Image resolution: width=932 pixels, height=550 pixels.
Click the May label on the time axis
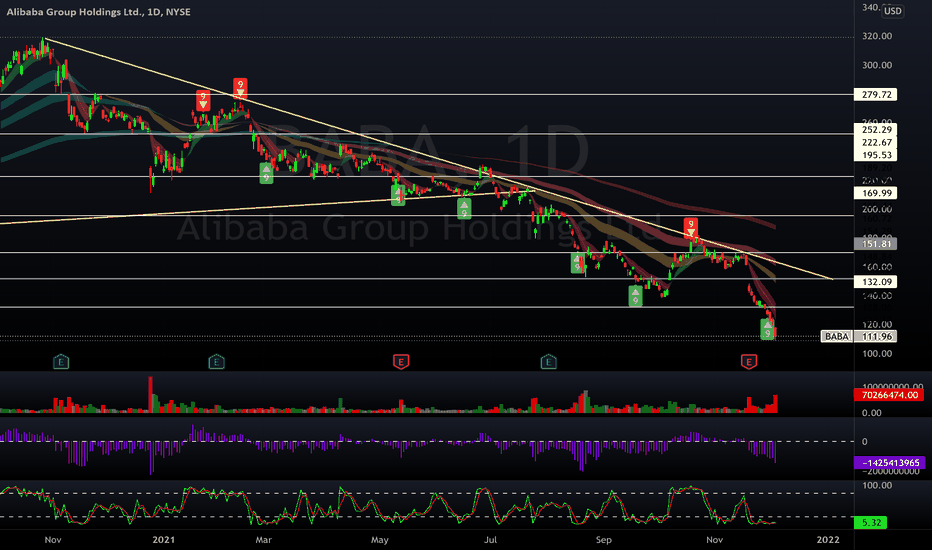coord(379,540)
